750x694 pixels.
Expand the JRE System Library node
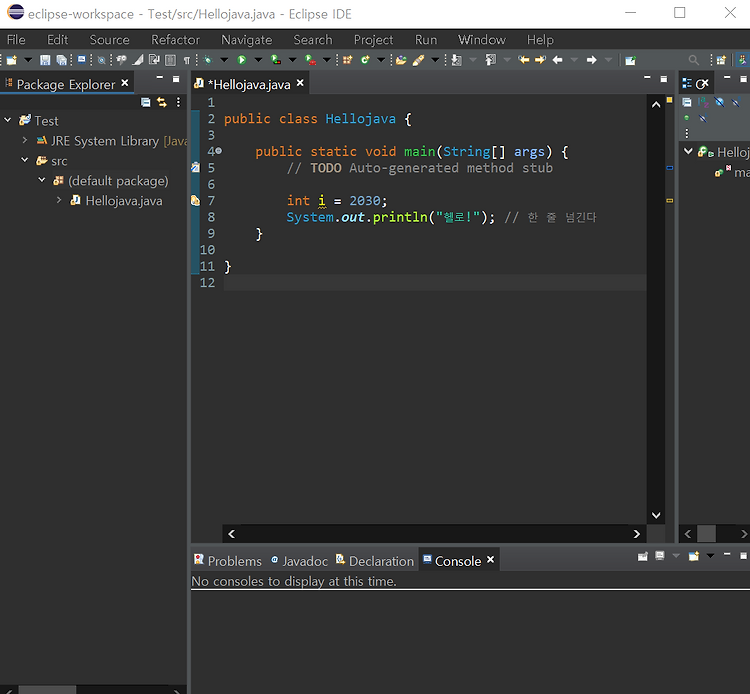coord(25,141)
